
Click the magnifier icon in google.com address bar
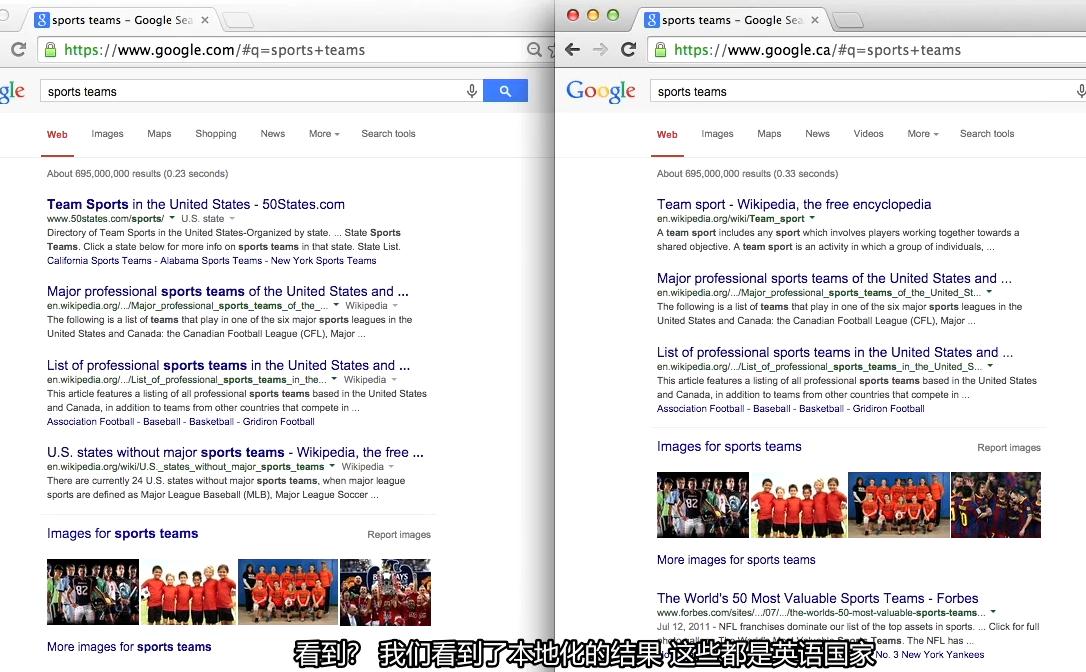(x=533, y=49)
